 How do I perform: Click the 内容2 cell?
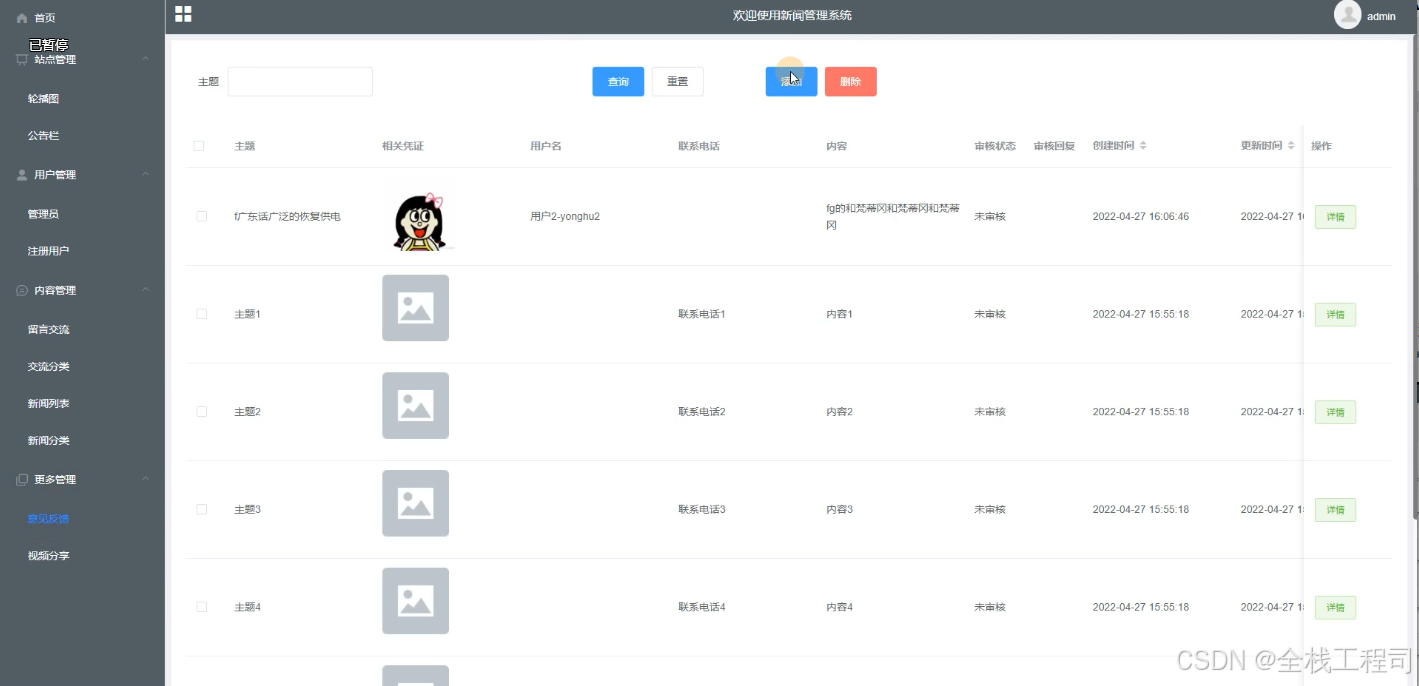pyautogui.click(x=839, y=412)
